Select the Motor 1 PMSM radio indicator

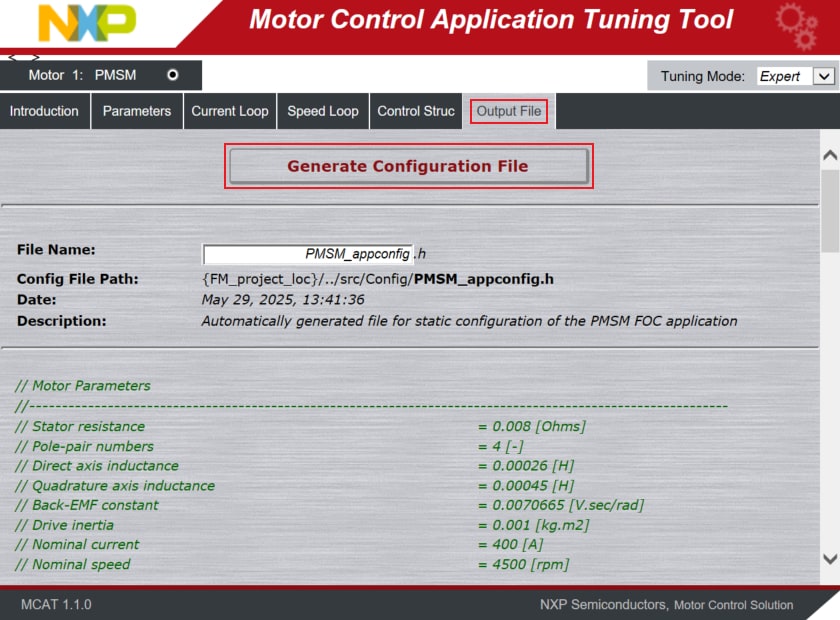(x=173, y=75)
